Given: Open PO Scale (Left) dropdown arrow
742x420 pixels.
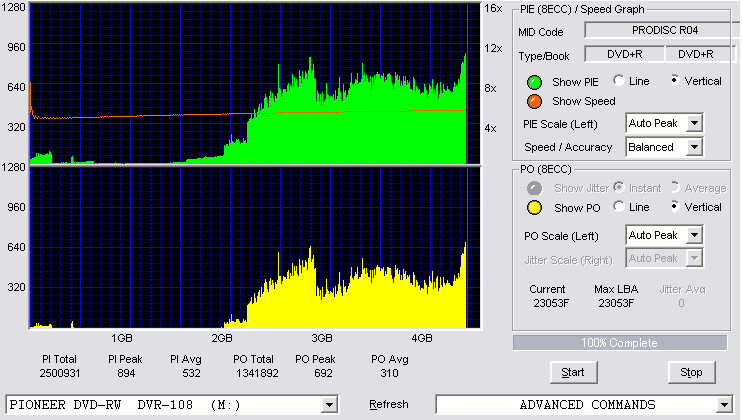Looking at the screenshot, I should [694, 235].
